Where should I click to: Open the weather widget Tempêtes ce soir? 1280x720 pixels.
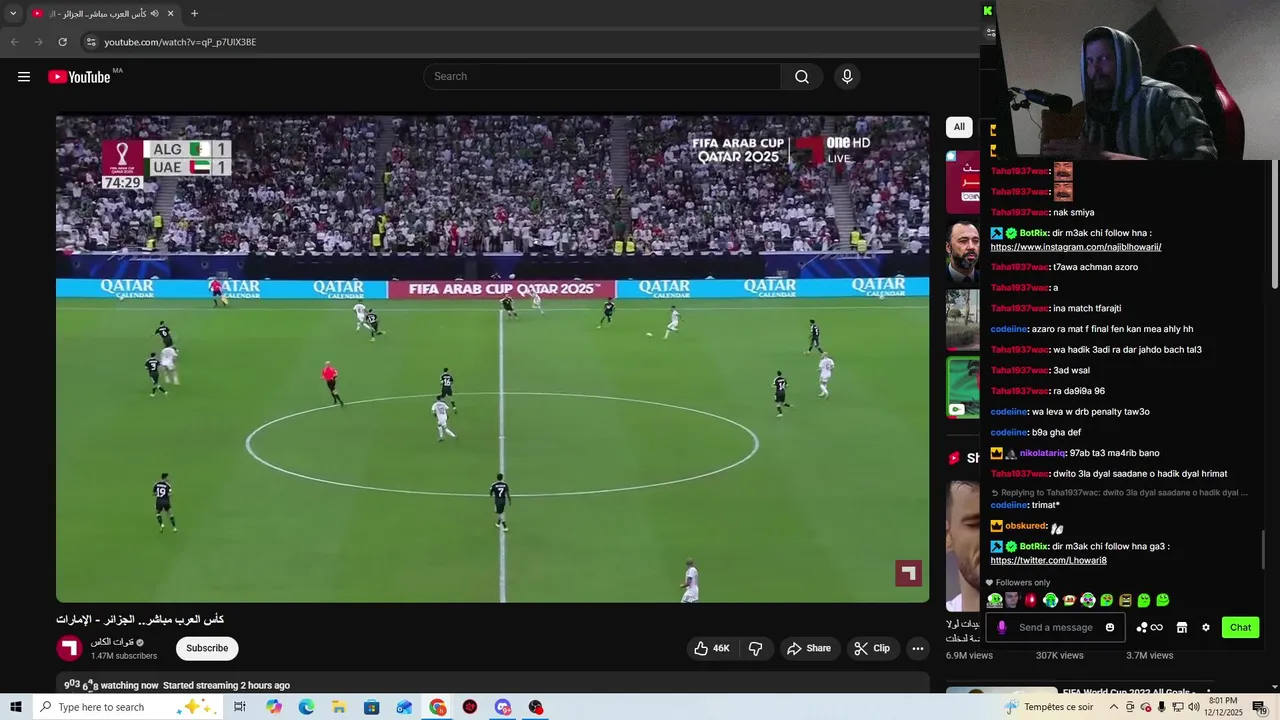[1049, 707]
